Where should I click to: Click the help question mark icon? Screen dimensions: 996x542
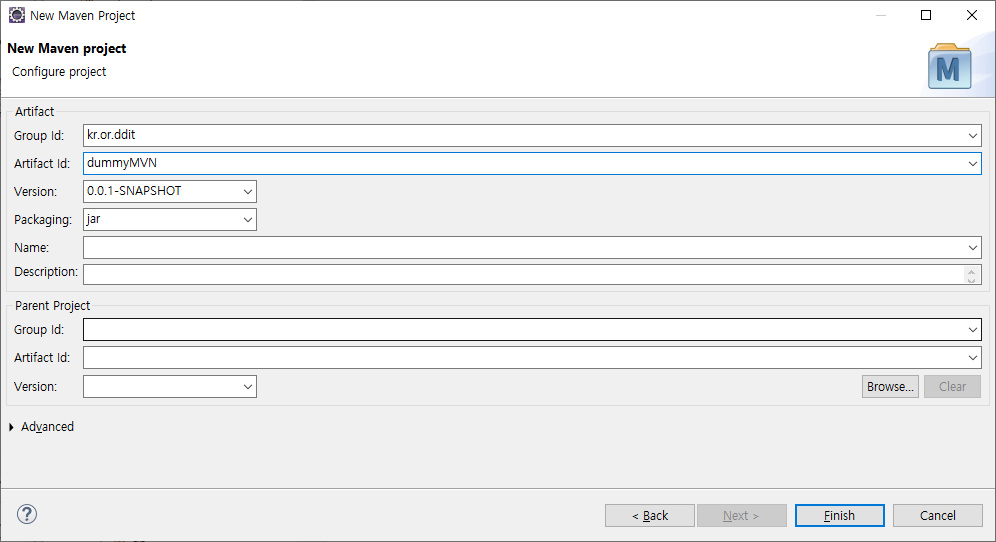coord(27,514)
